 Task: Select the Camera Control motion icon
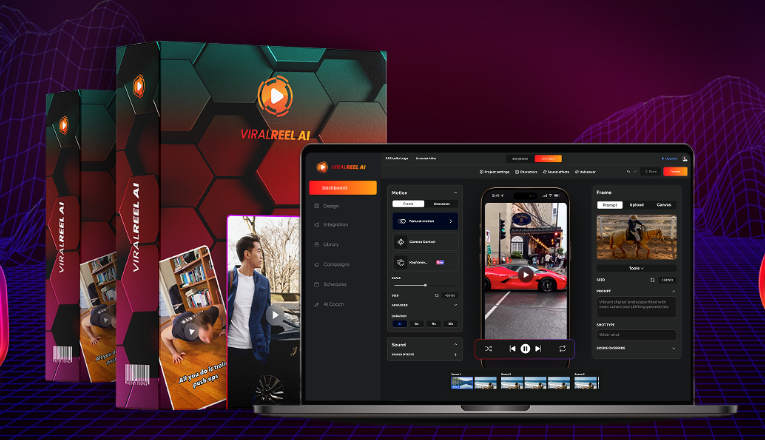401,242
